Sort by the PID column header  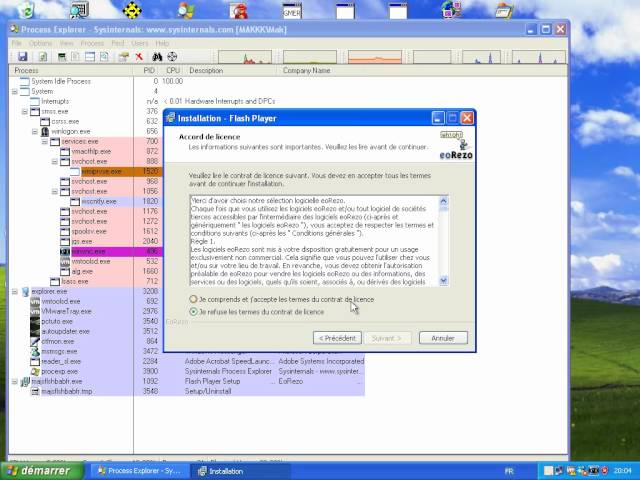[x=149, y=70]
